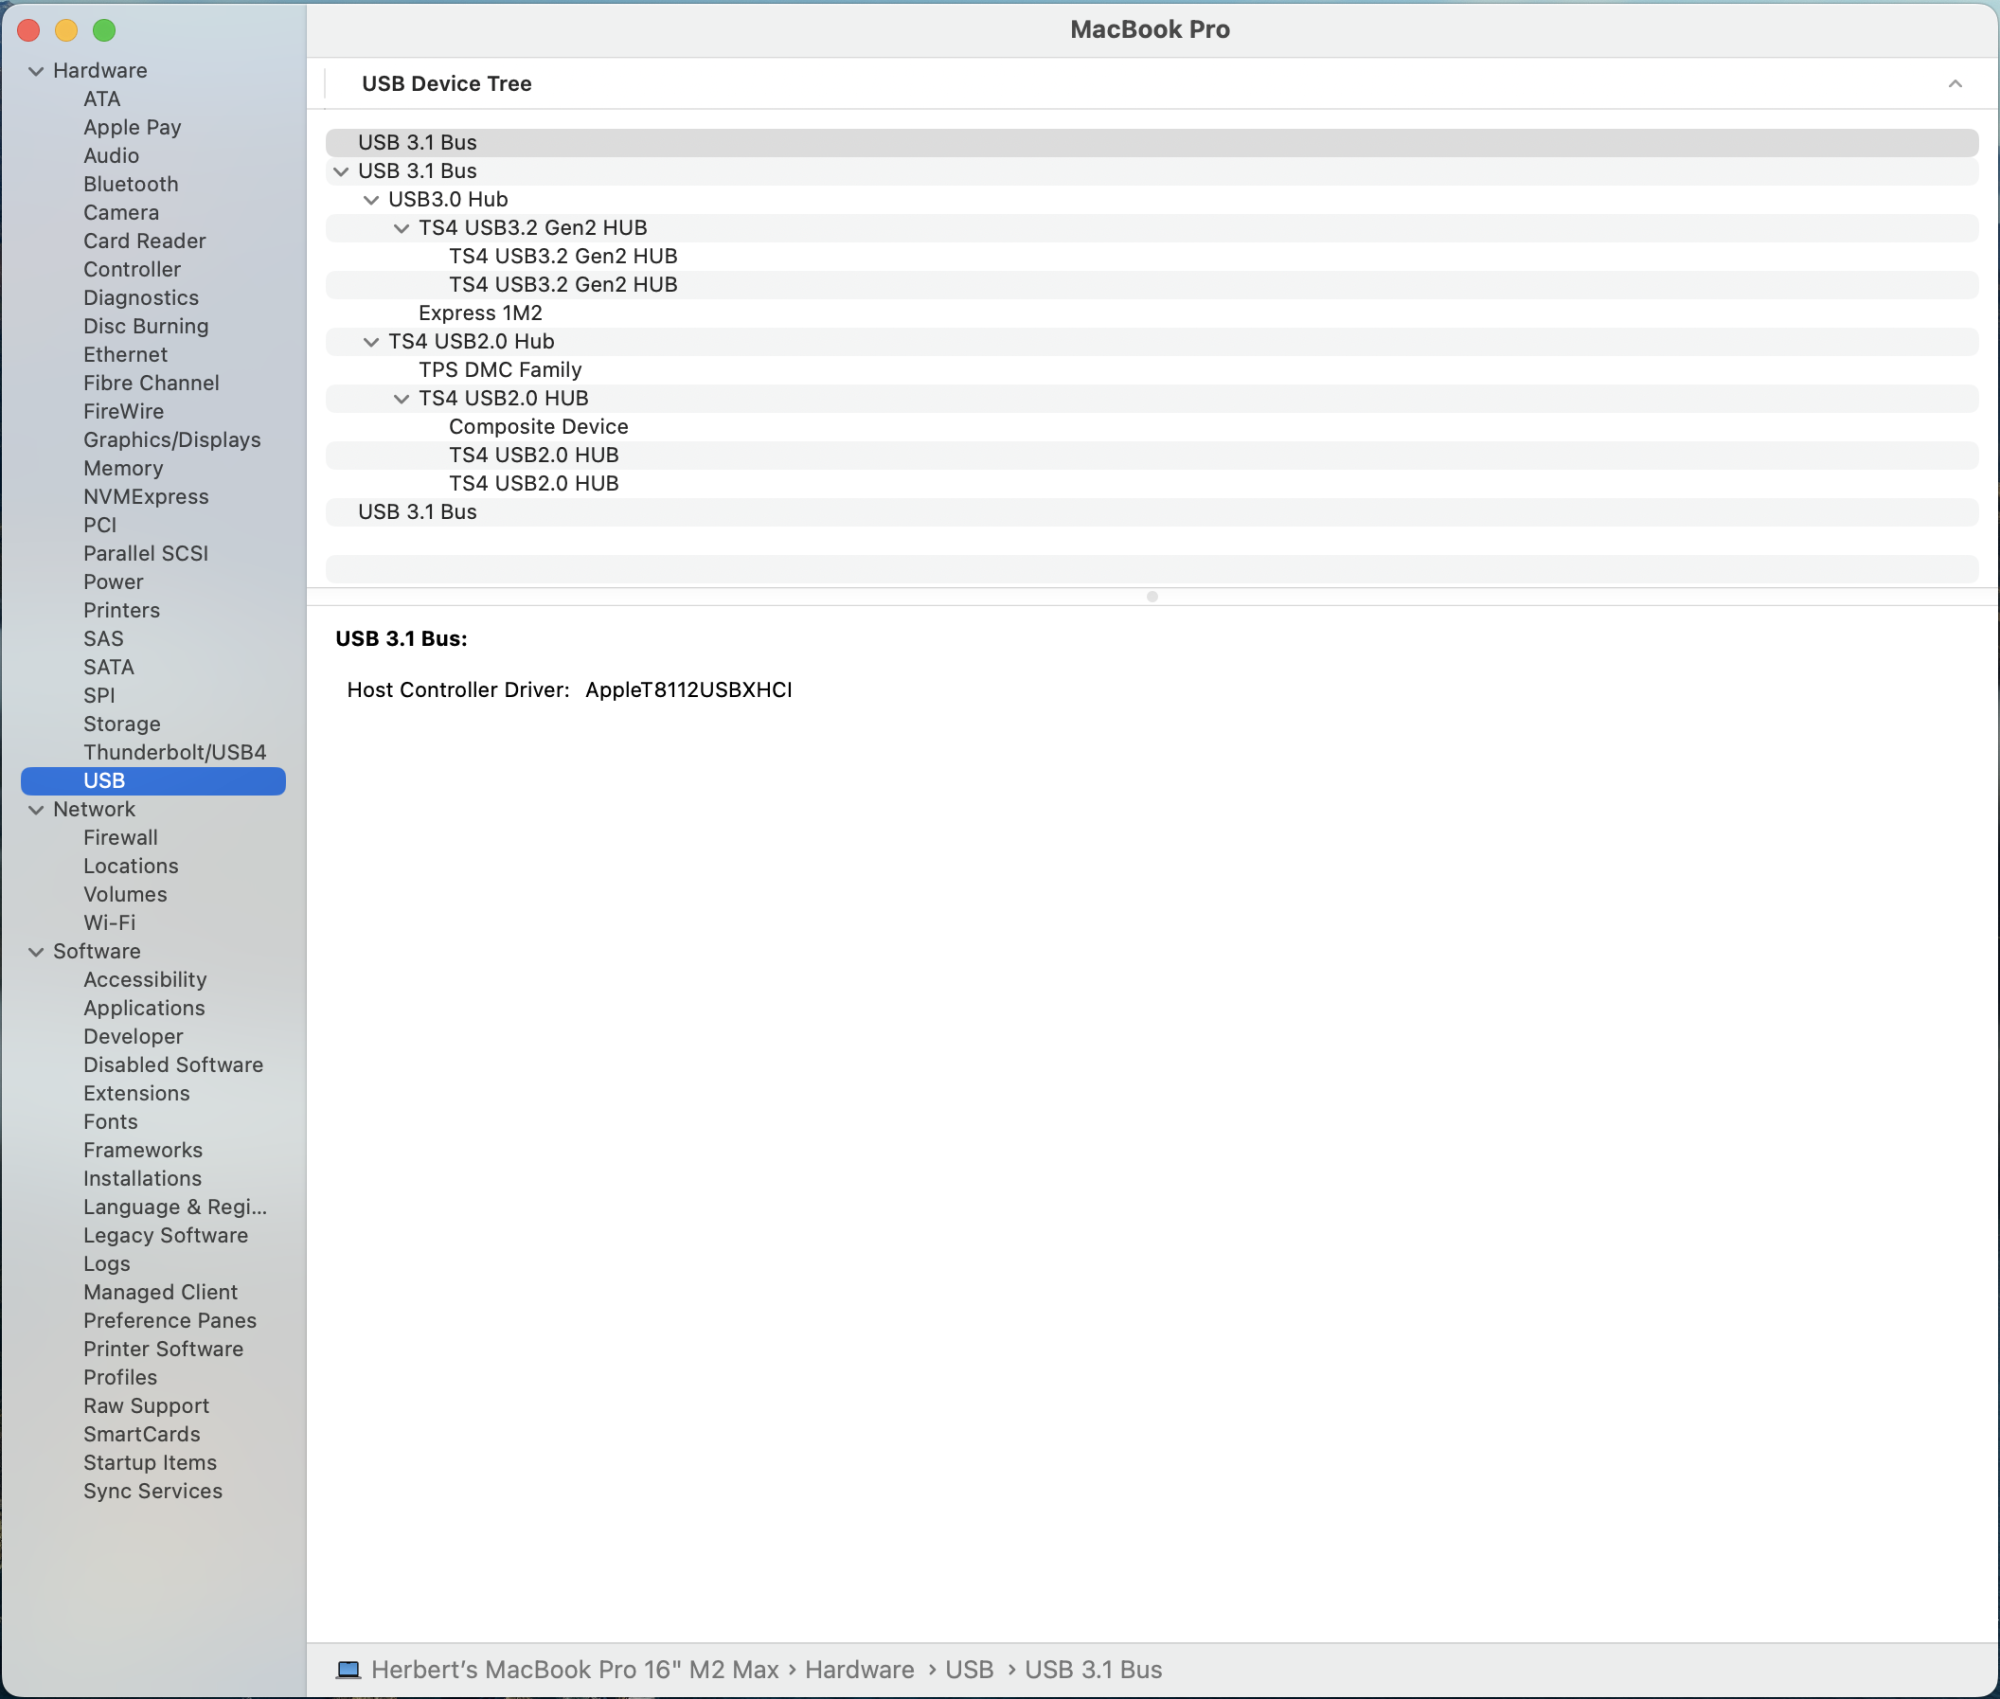Collapse the USB3.0 Hub tree node
This screenshot has height=1699, width=2000.
click(371, 200)
